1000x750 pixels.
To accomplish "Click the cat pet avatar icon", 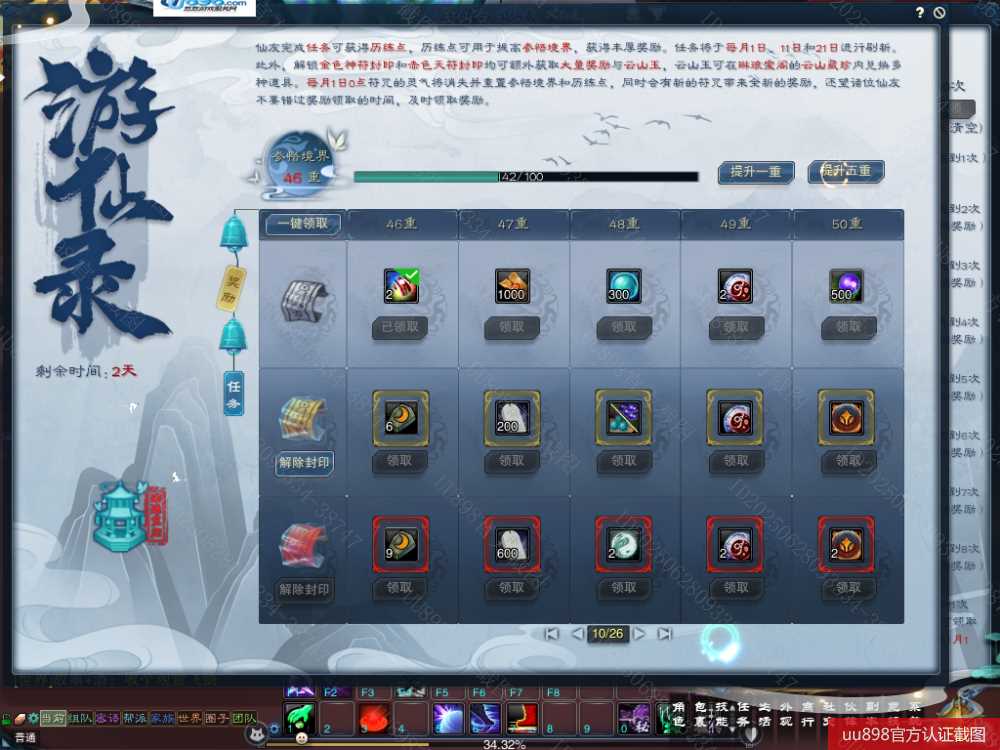I will (x=258, y=733).
